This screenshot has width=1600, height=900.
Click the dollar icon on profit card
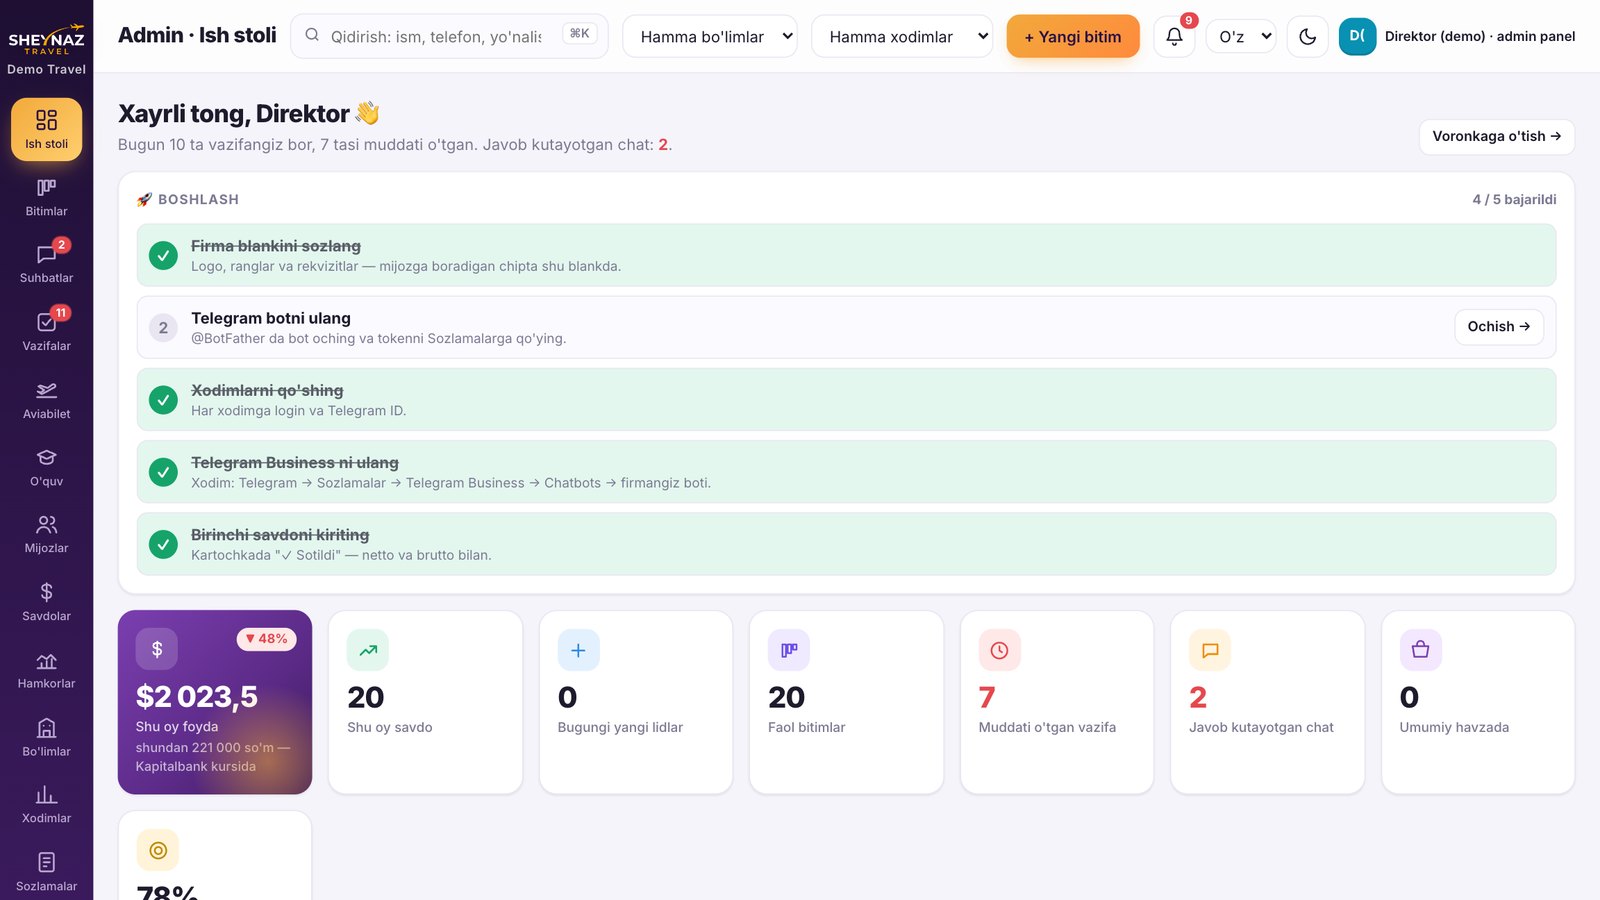tap(157, 649)
